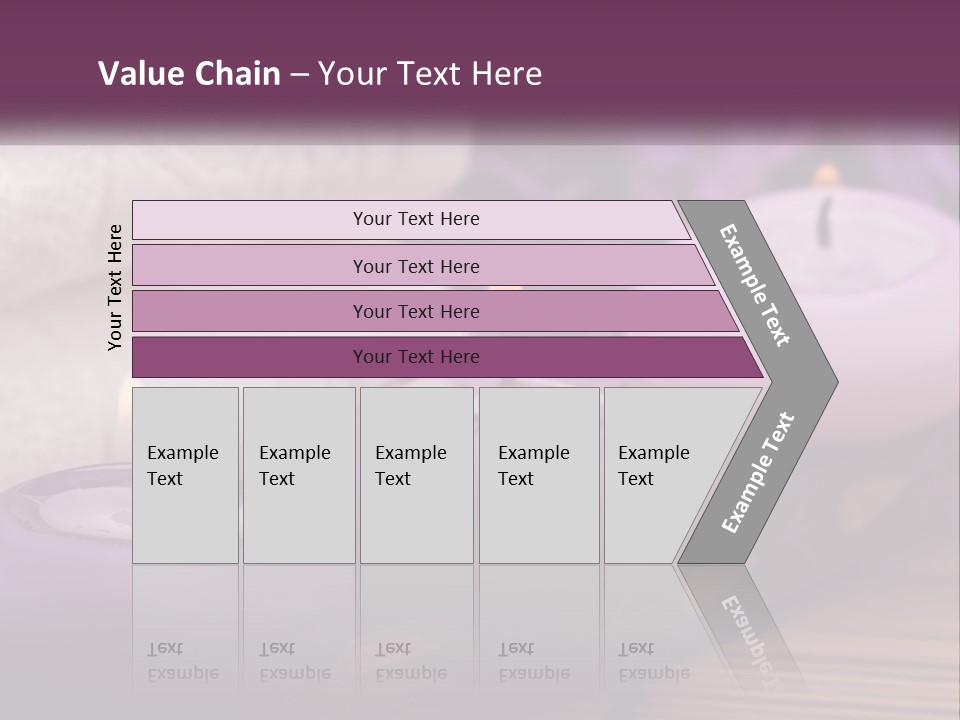Screen dimensions: 960x720
Task: Click the mirrored text below the third box
Action: [410, 661]
